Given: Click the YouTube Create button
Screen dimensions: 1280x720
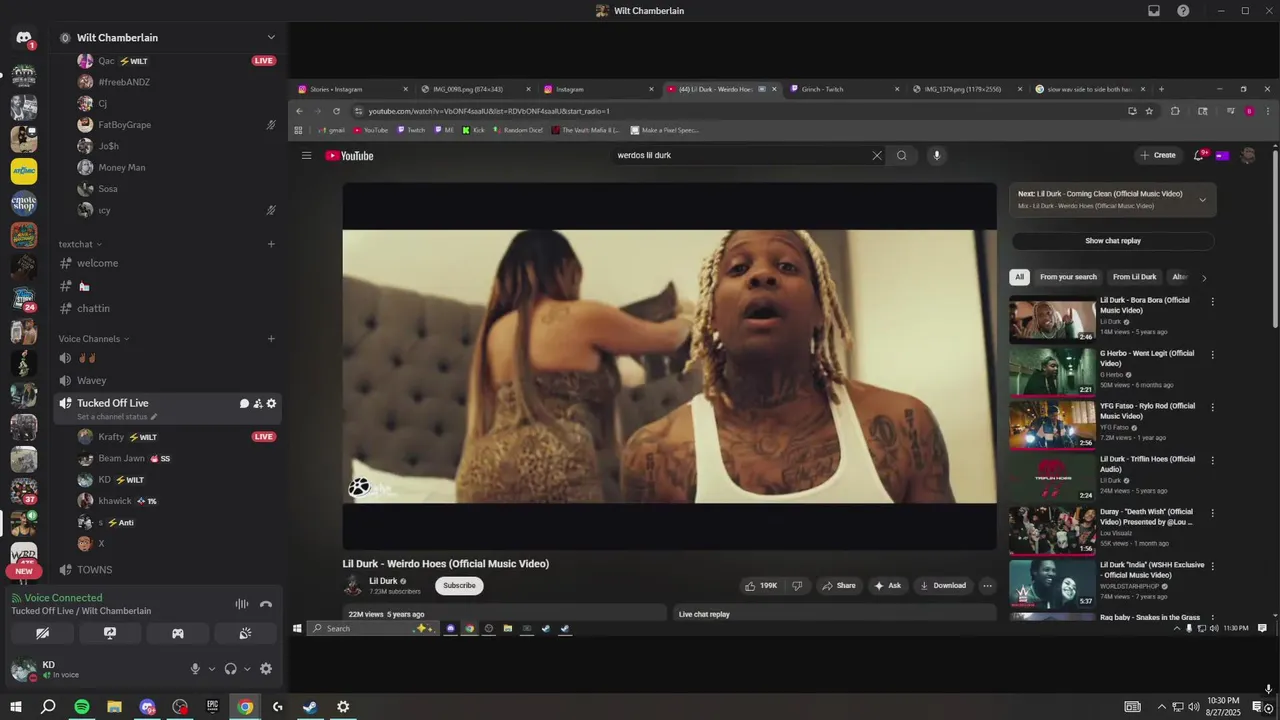Looking at the screenshot, I should (x=1158, y=155).
